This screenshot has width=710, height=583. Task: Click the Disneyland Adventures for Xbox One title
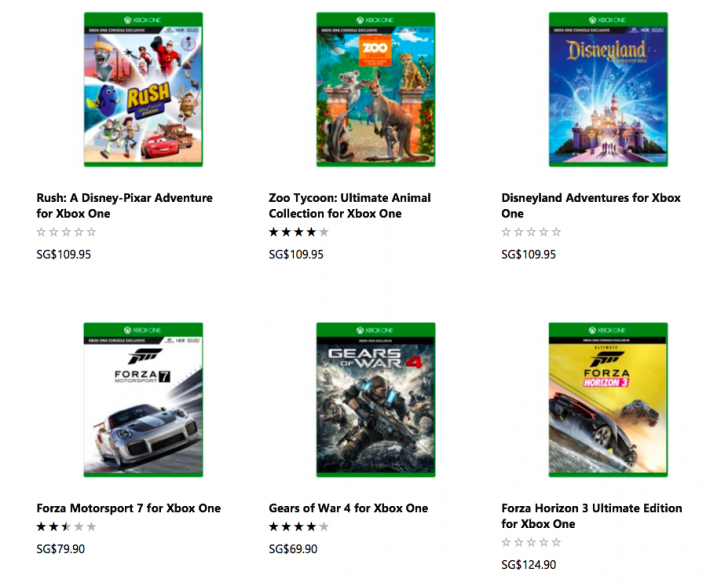591,205
